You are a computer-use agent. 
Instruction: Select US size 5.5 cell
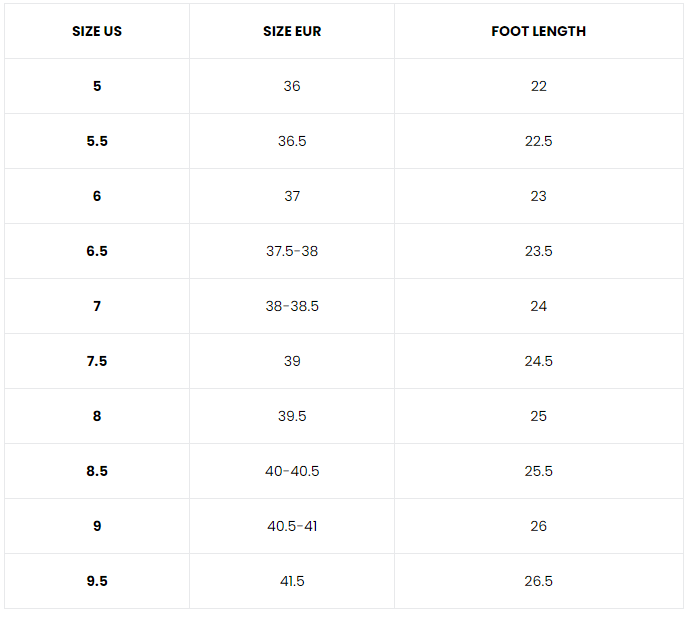[x=97, y=141]
